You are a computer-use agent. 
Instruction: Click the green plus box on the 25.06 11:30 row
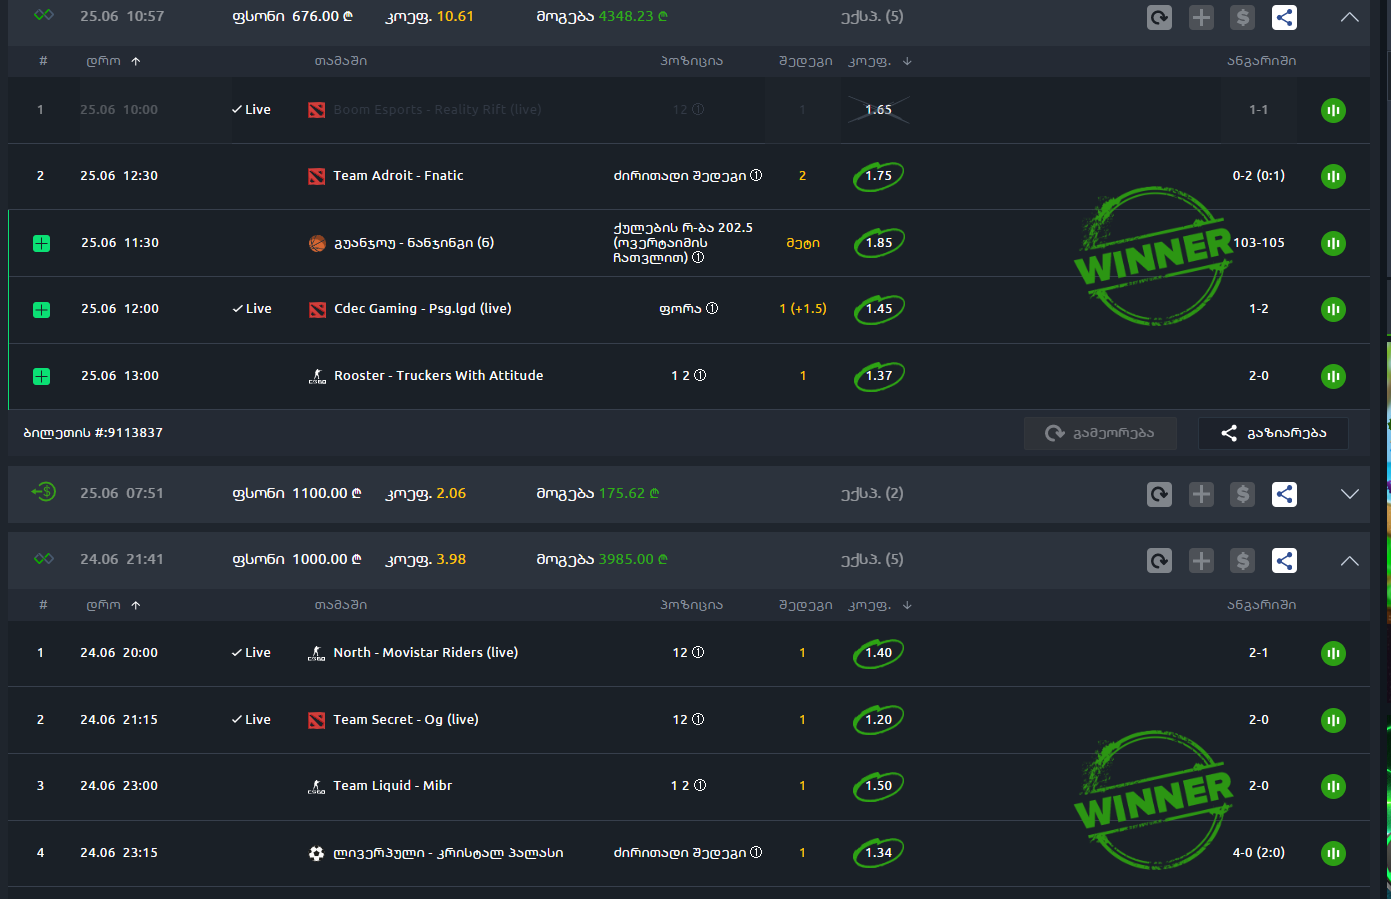pyautogui.click(x=41, y=243)
